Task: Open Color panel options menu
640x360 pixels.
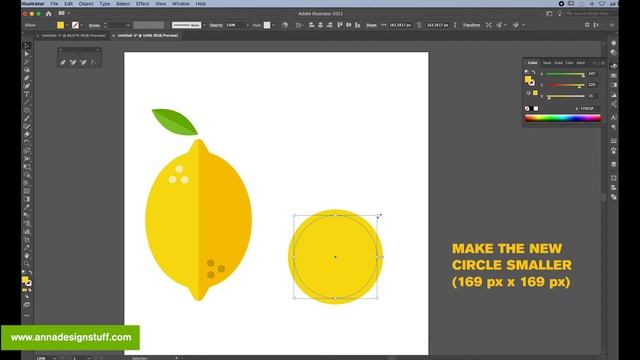Action: point(602,63)
